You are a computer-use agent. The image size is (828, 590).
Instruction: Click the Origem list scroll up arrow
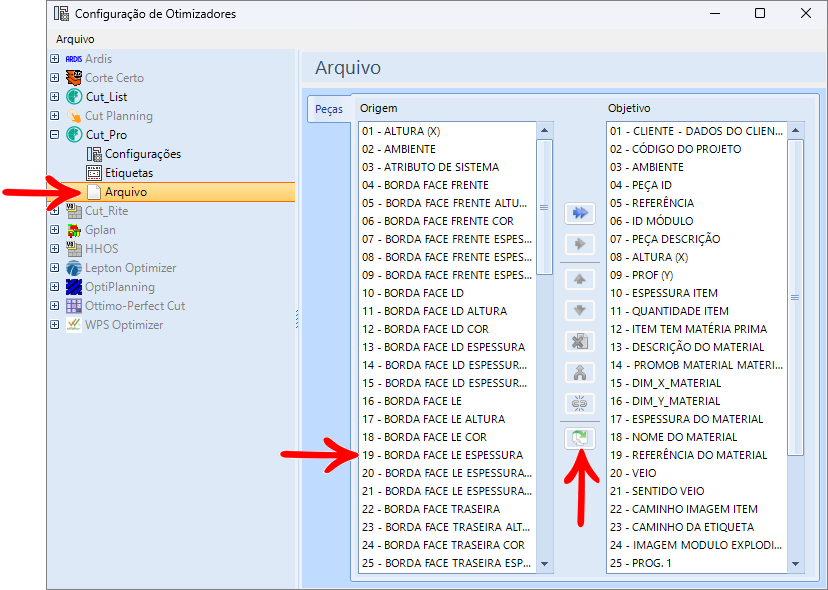pos(544,130)
